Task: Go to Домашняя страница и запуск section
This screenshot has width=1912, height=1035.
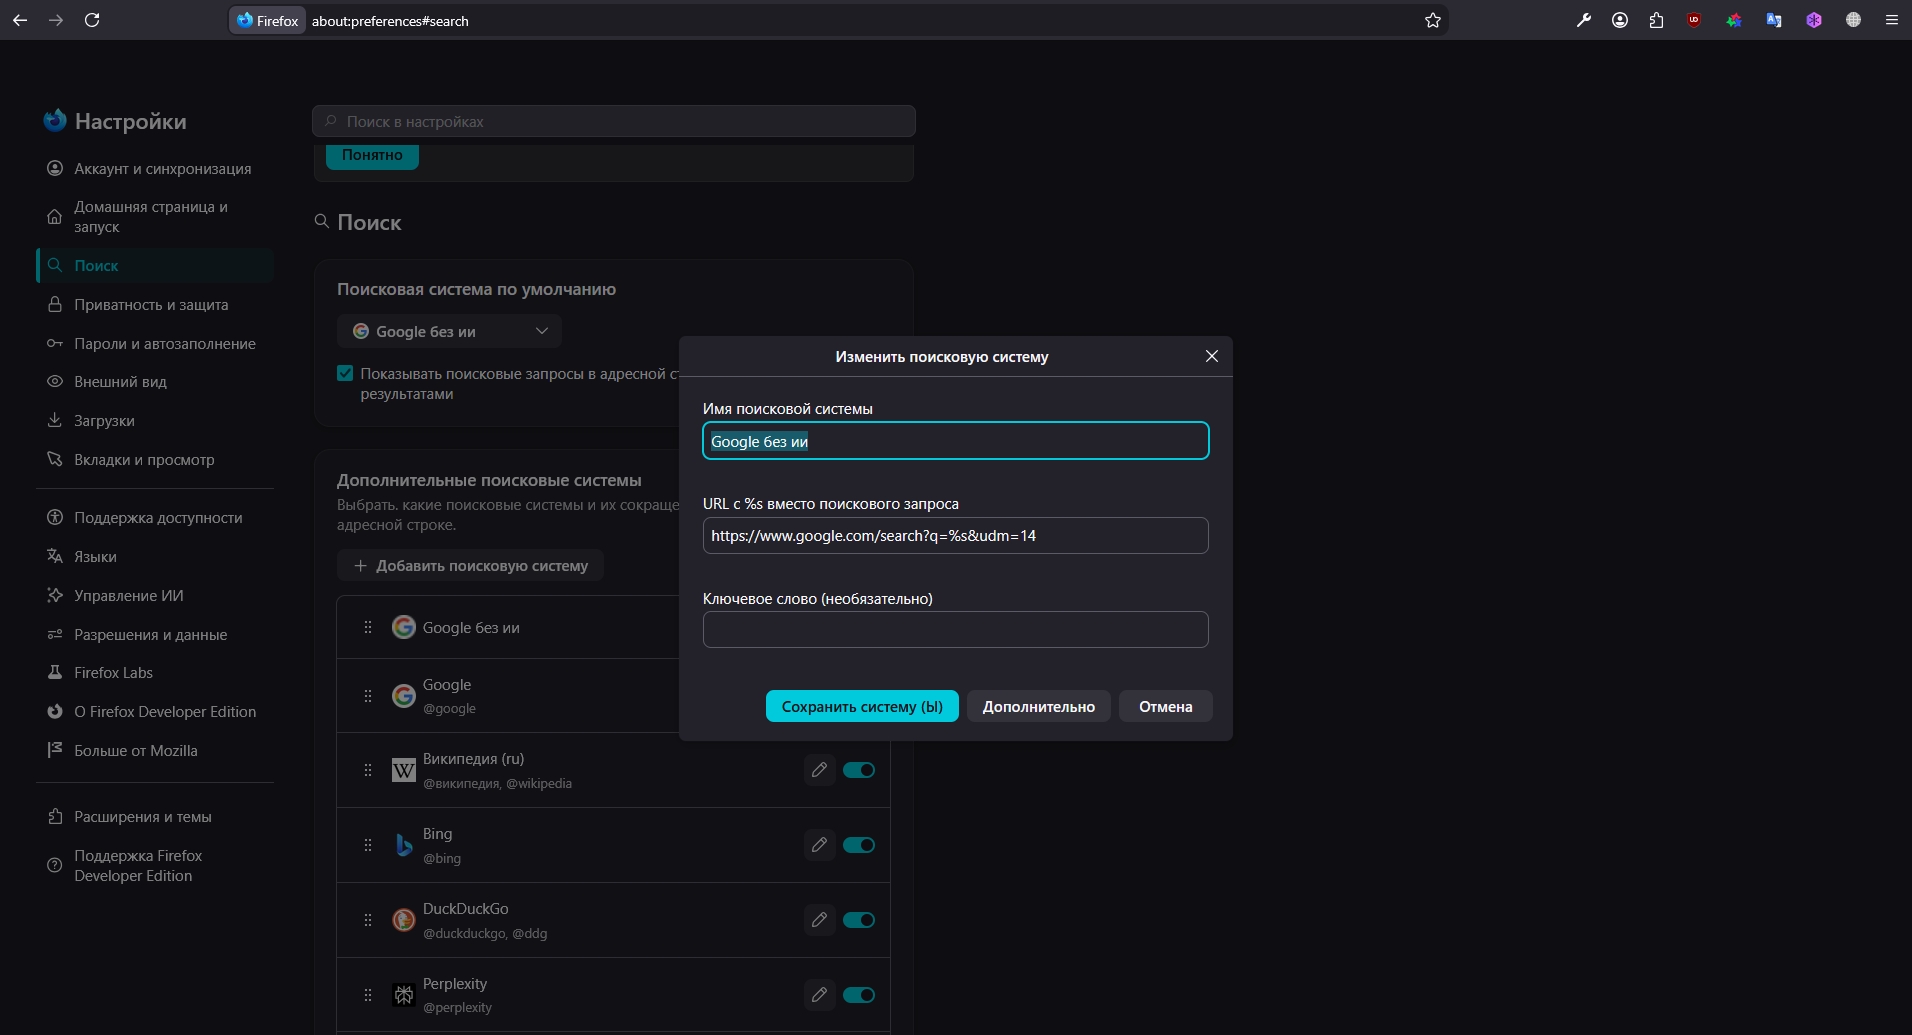Action: coord(155,217)
